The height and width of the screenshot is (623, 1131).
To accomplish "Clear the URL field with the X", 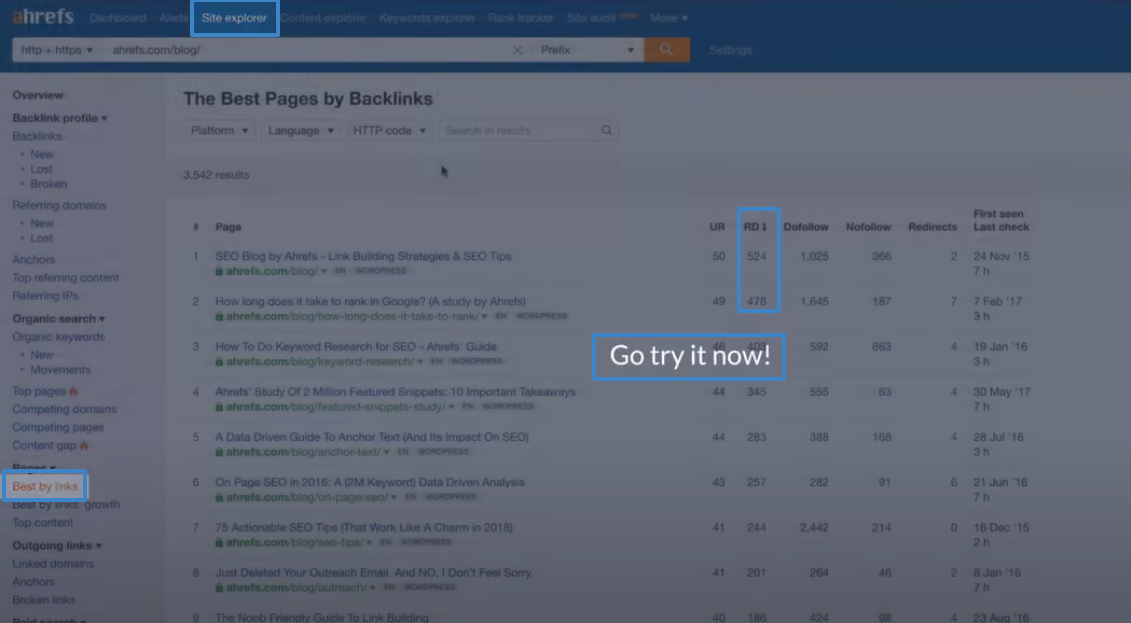I will 517,50.
